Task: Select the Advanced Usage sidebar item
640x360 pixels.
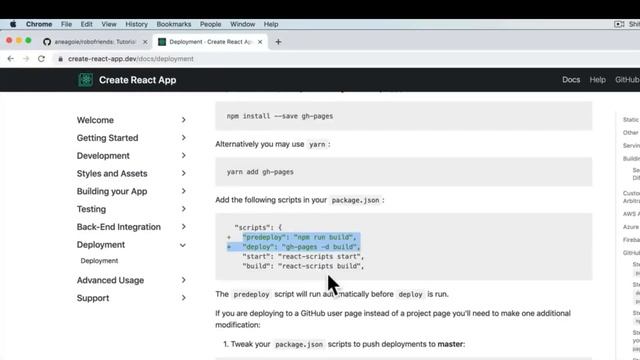Action: pos(110,280)
